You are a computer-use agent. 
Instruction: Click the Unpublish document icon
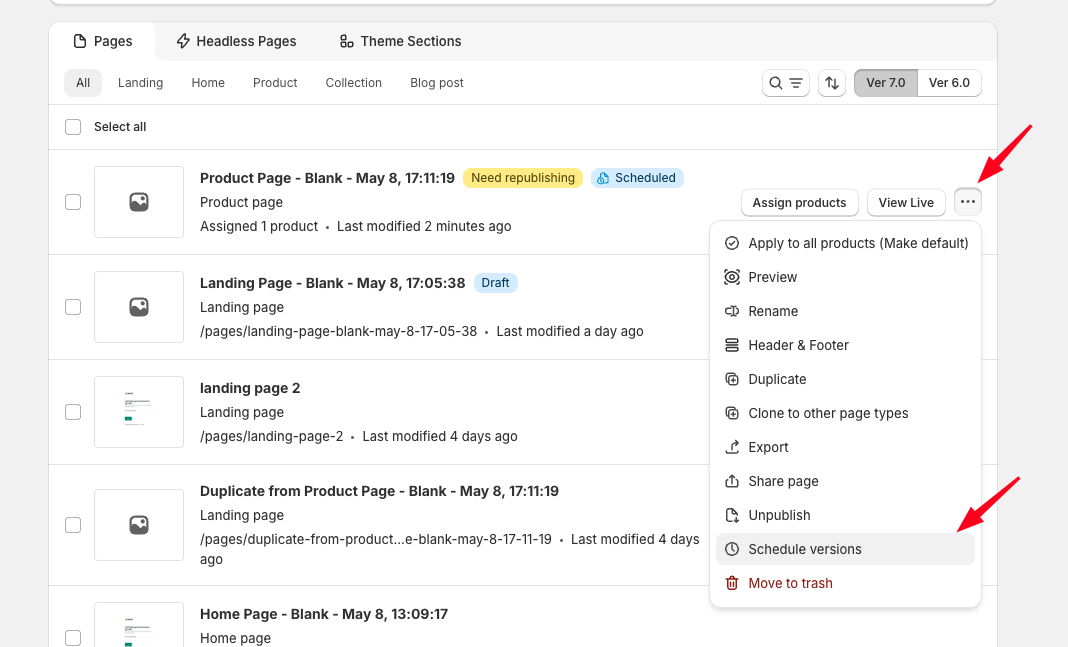(x=732, y=516)
